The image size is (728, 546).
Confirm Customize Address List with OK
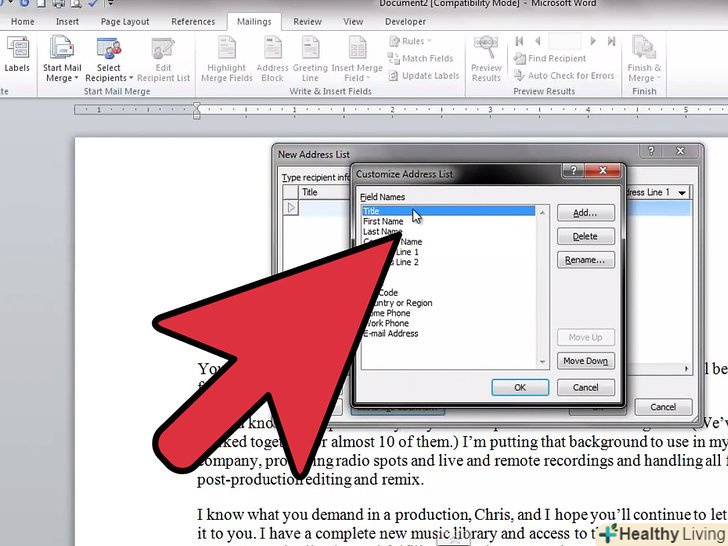520,387
